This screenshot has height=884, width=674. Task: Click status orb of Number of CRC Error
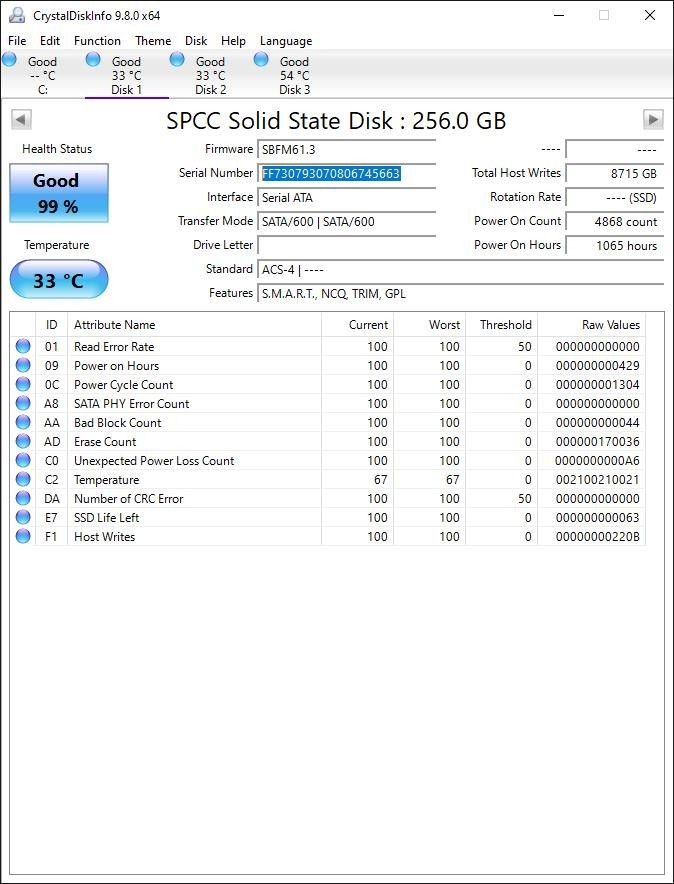point(23,498)
